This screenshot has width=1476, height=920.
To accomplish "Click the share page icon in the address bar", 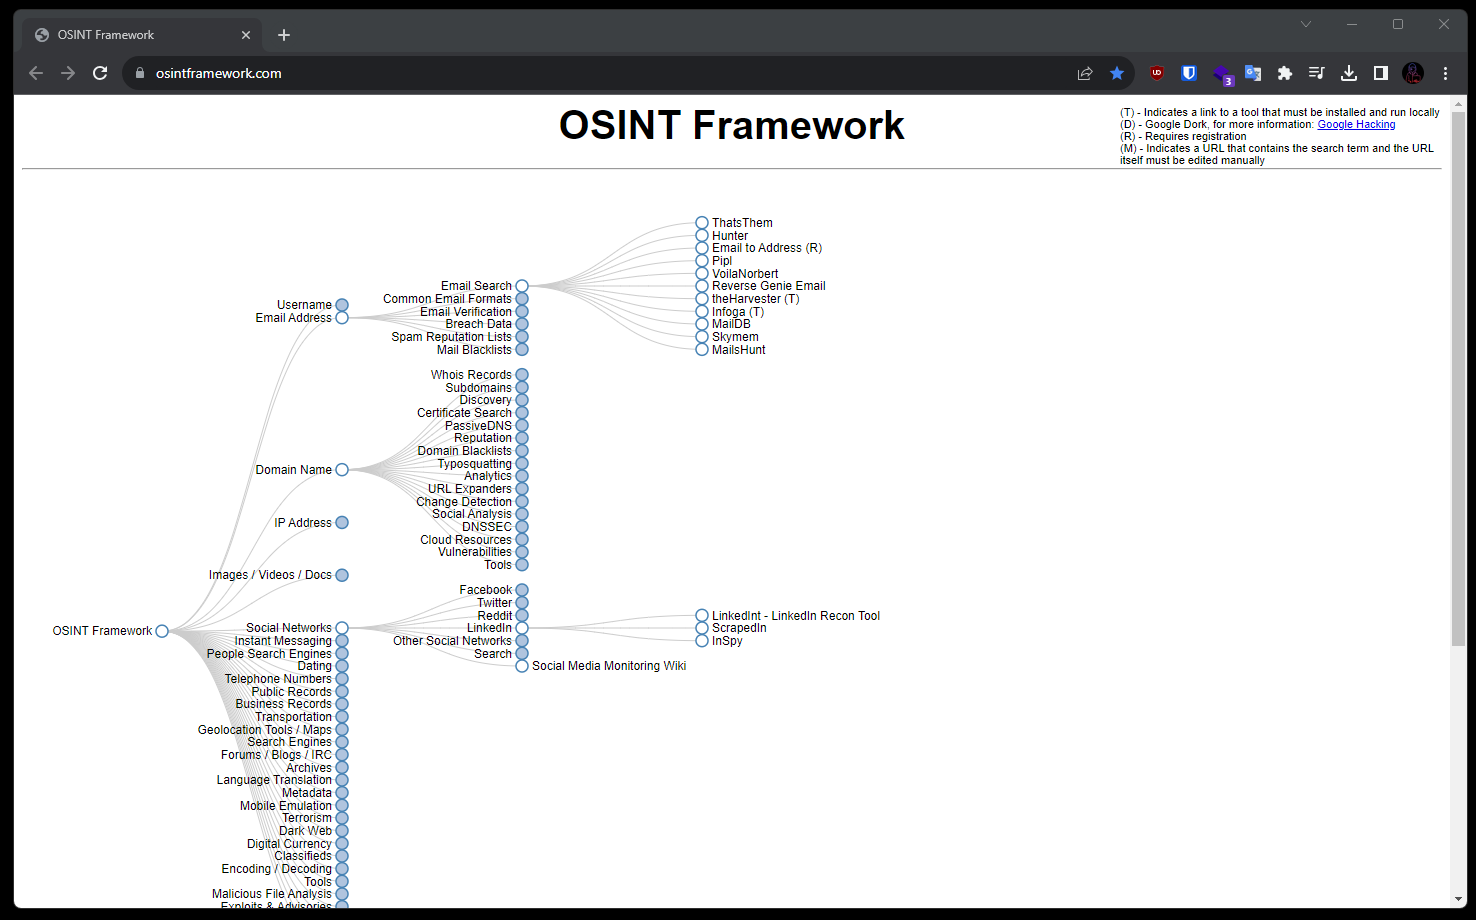I will pos(1085,73).
